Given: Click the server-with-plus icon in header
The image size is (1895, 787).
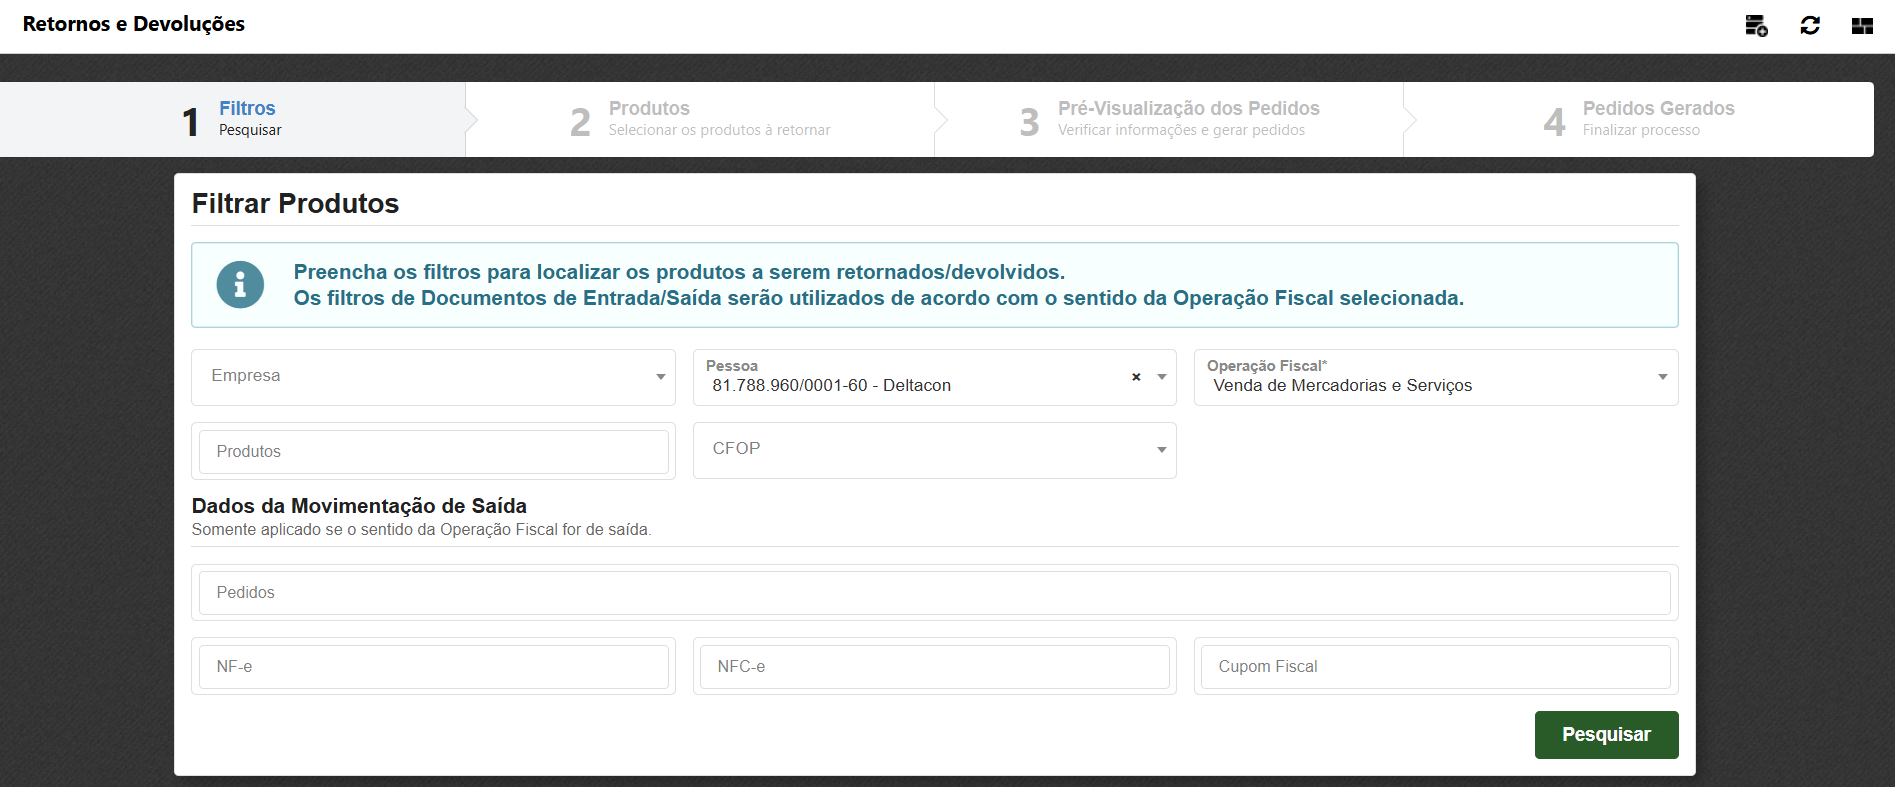Looking at the screenshot, I should click(x=1756, y=26).
